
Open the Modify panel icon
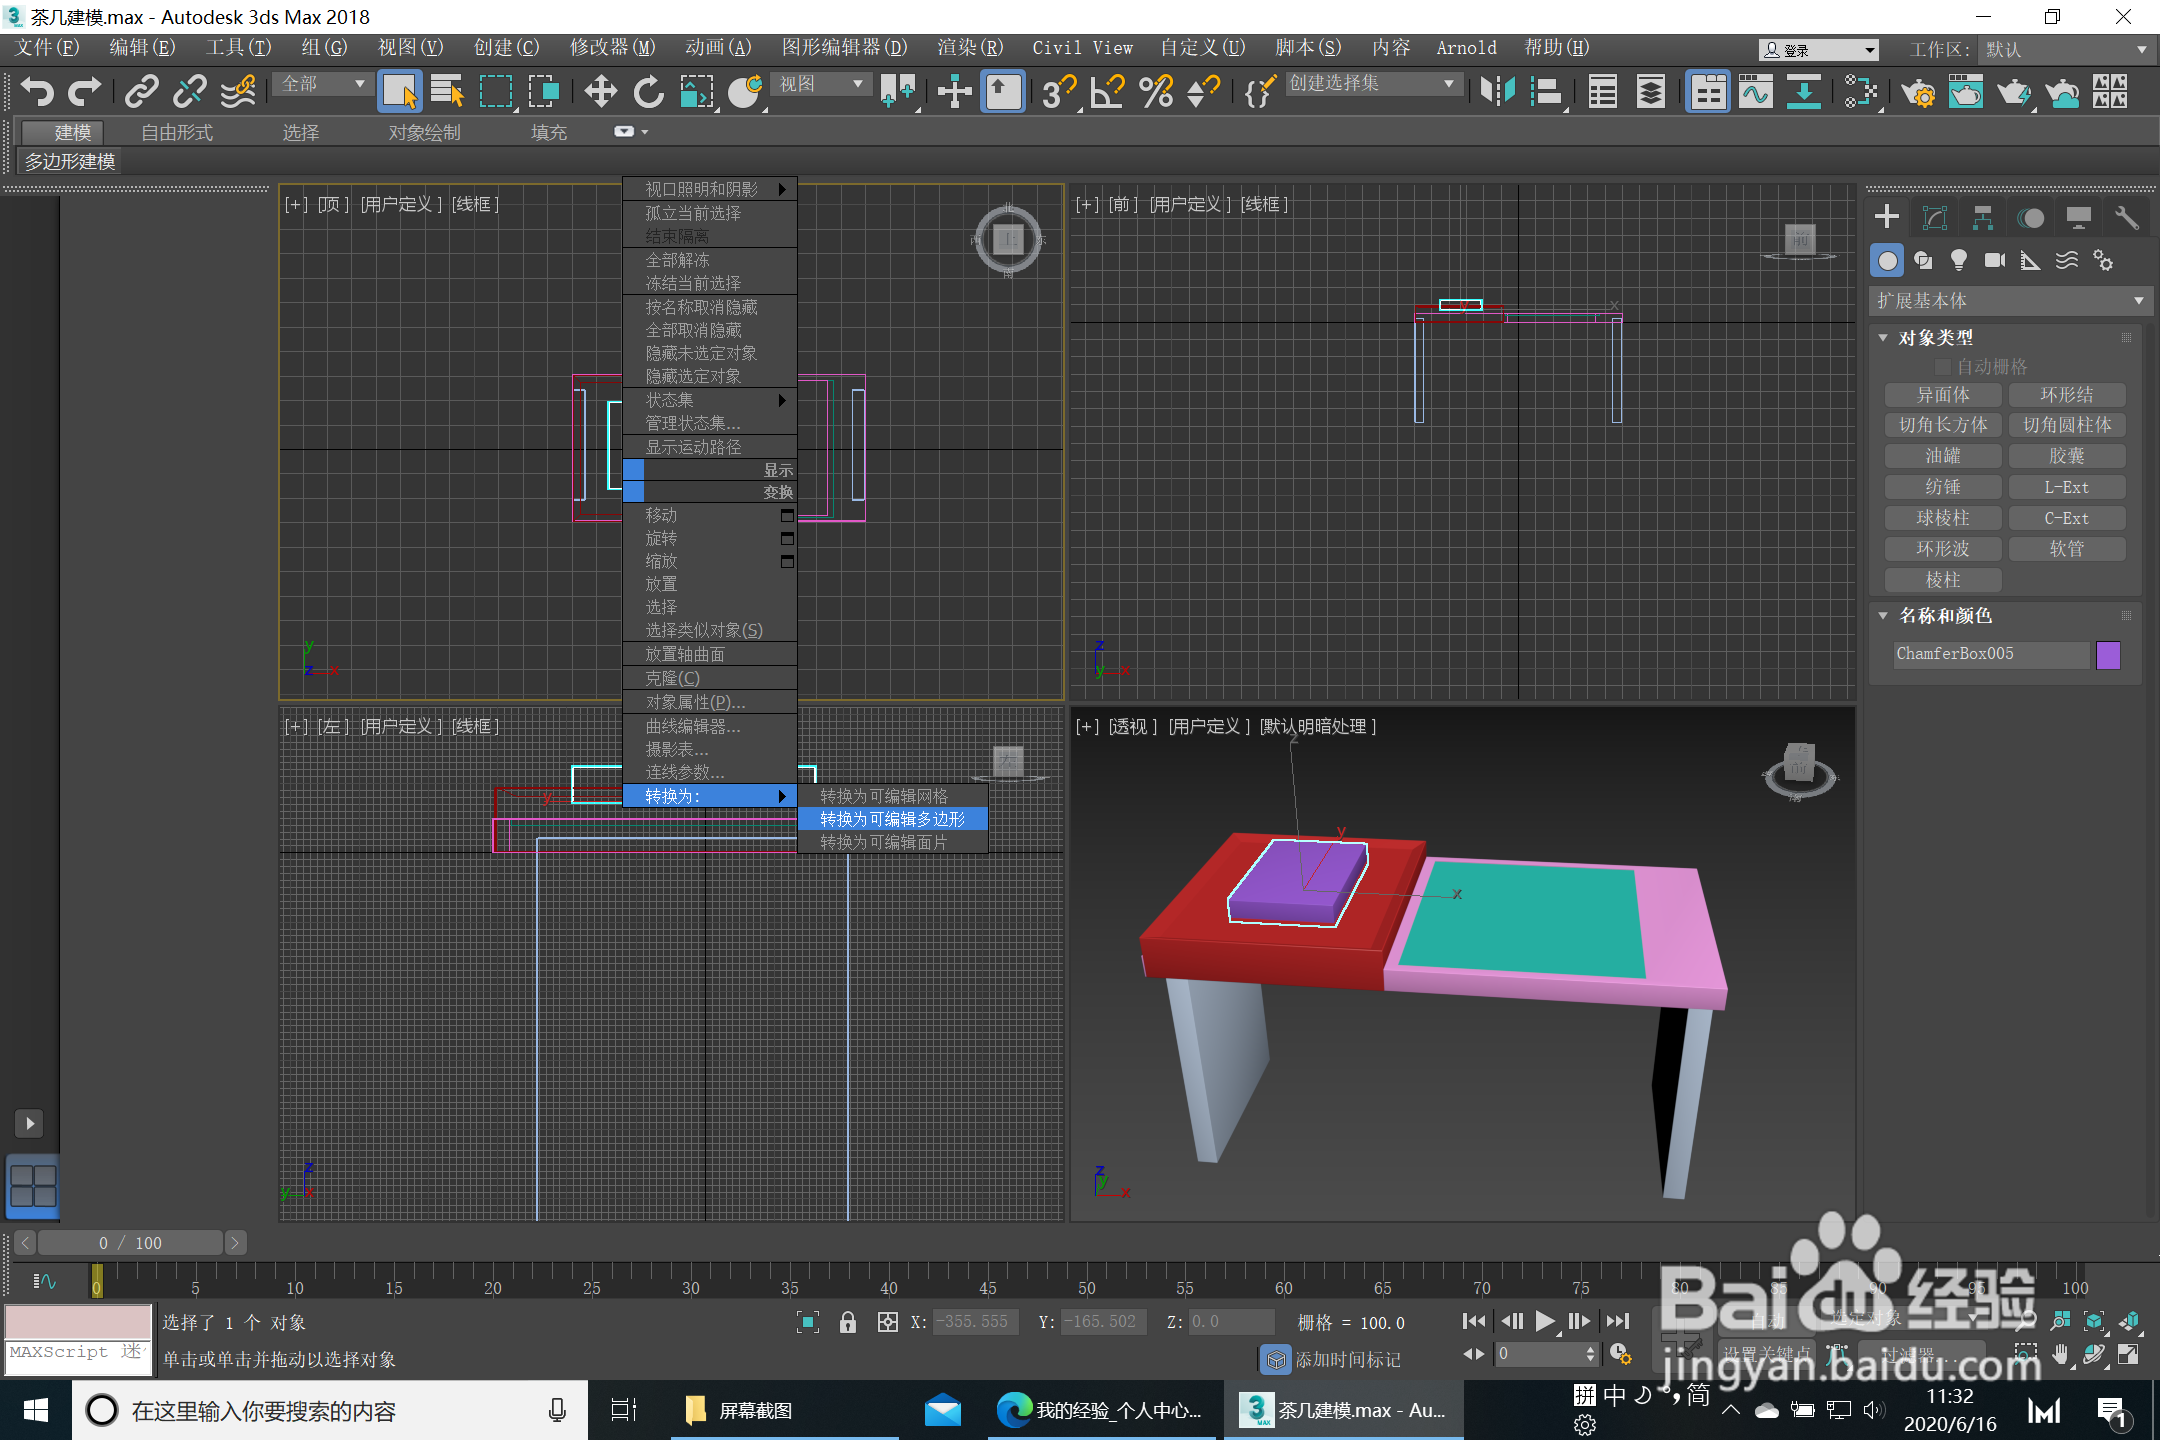(1935, 217)
